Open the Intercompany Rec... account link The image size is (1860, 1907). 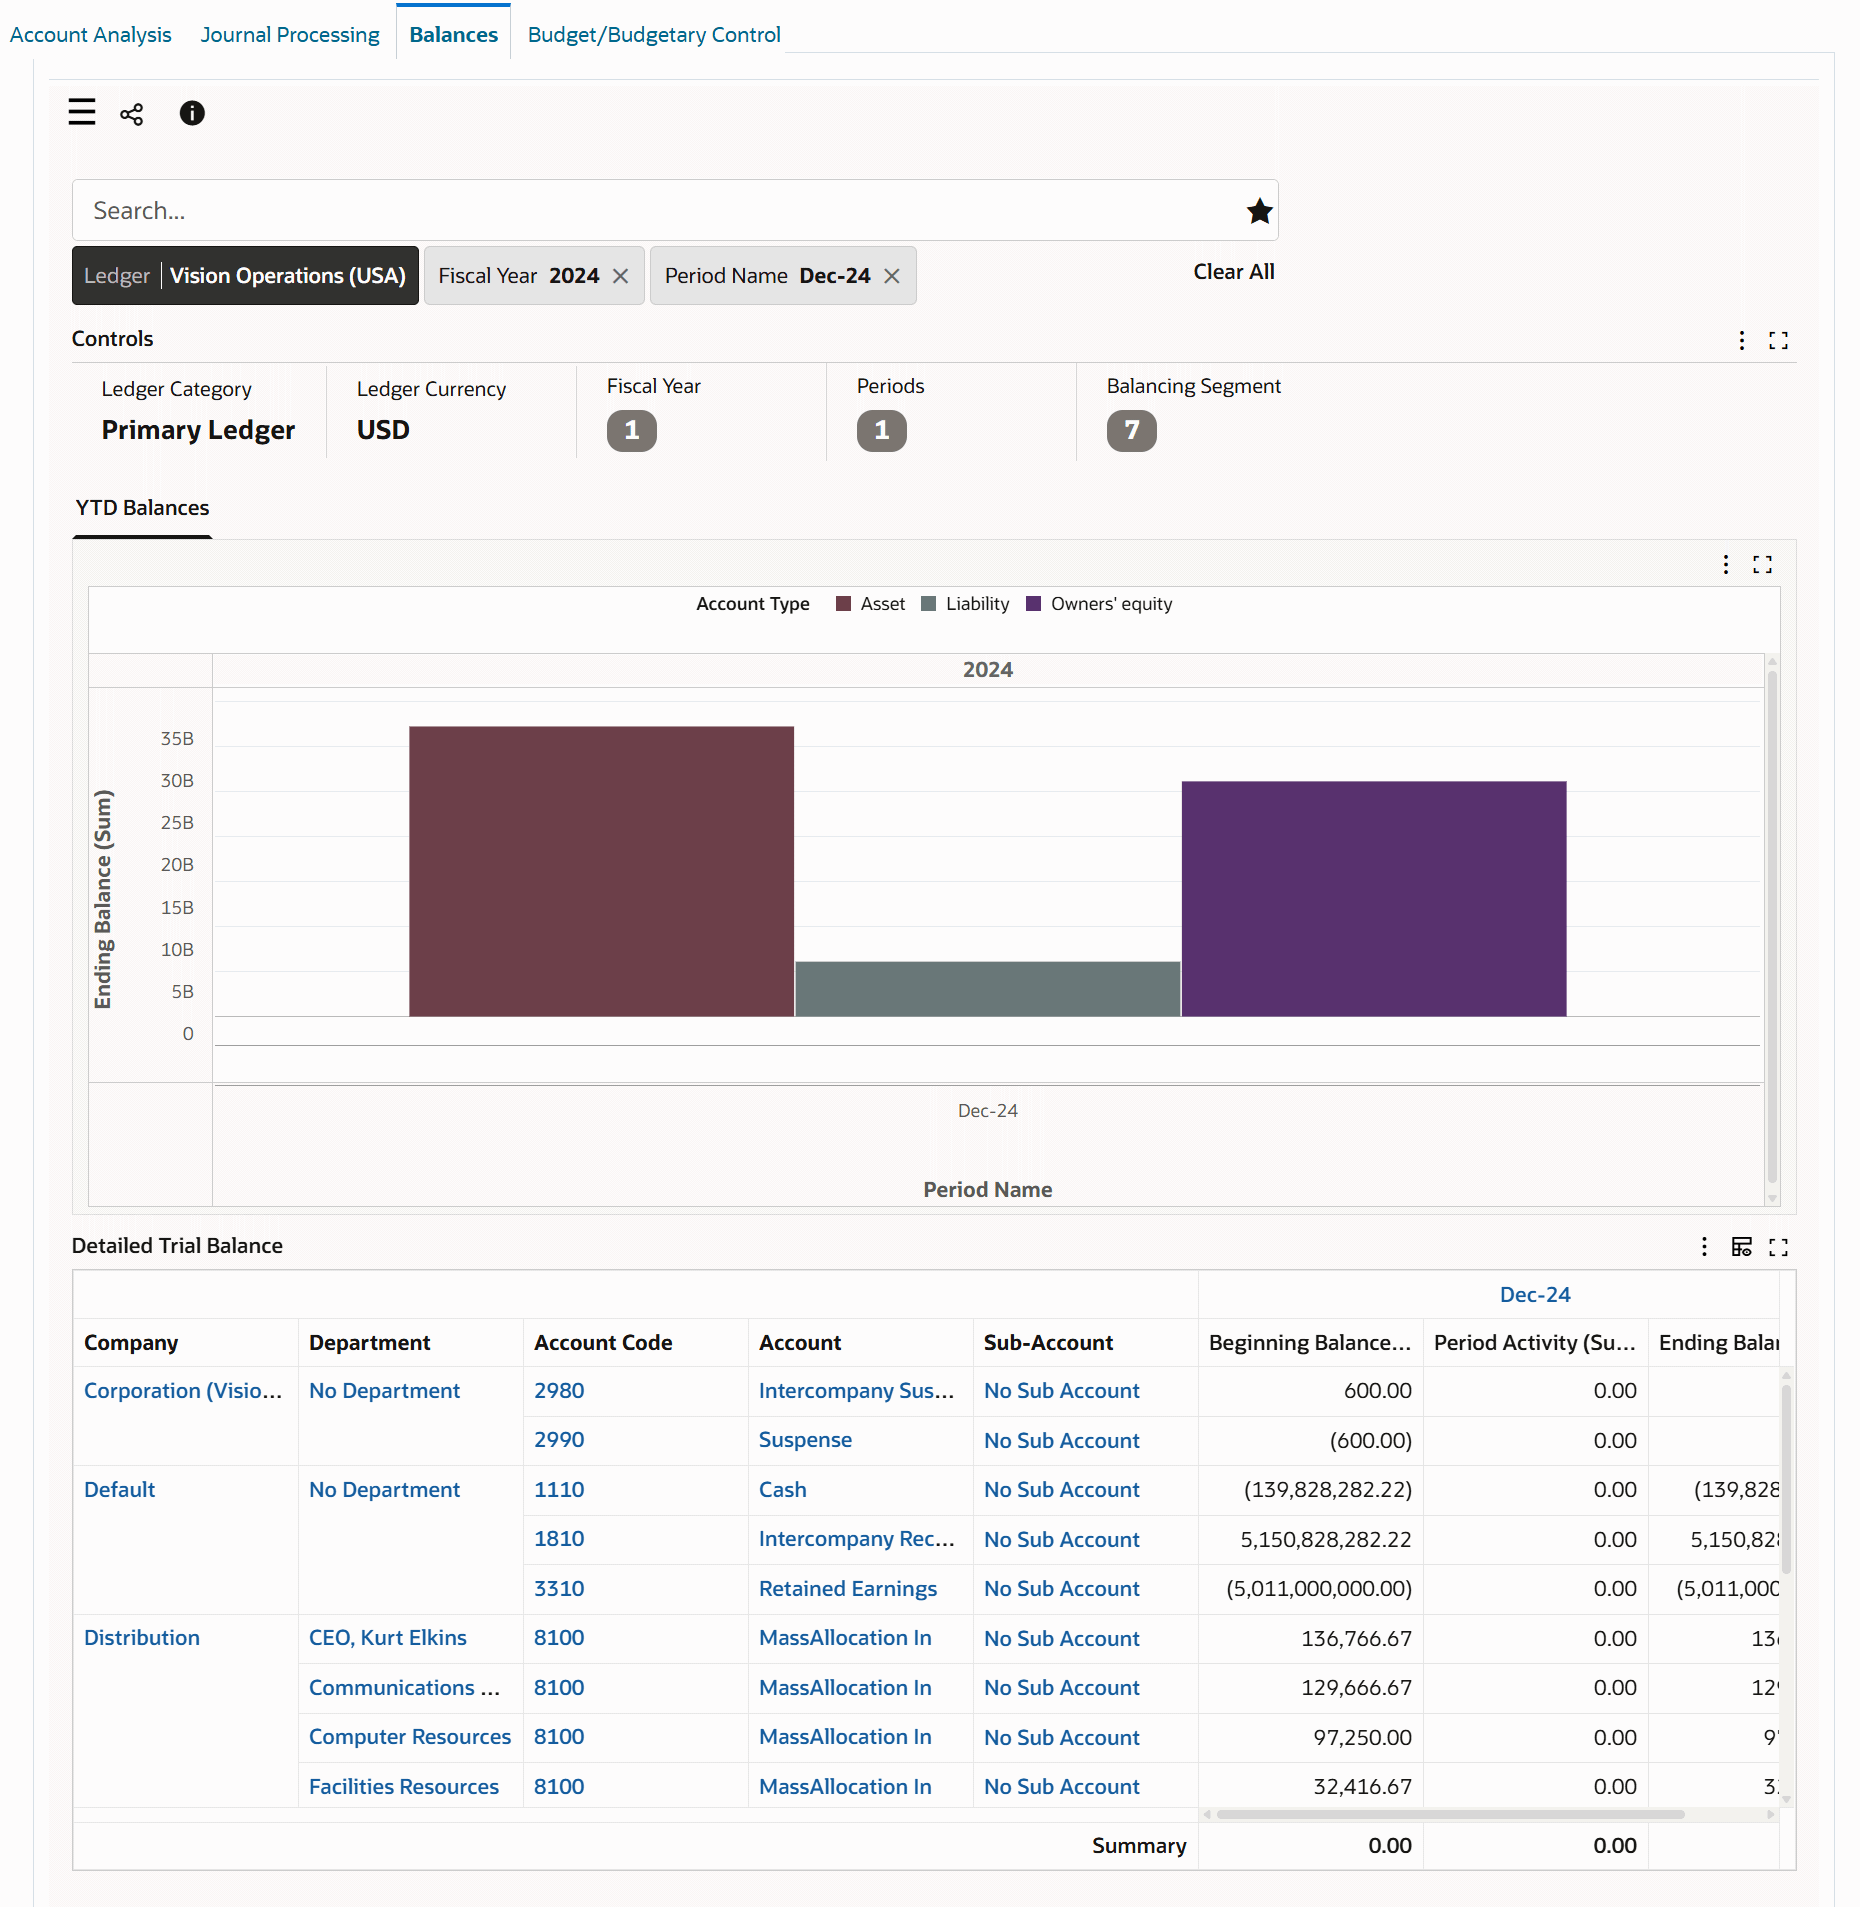click(857, 1539)
